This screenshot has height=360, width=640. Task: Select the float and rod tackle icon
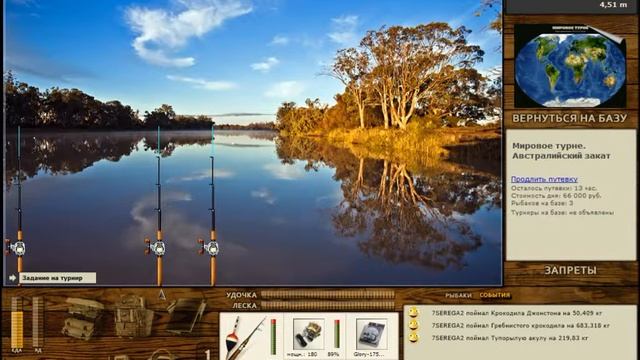coord(245,337)
